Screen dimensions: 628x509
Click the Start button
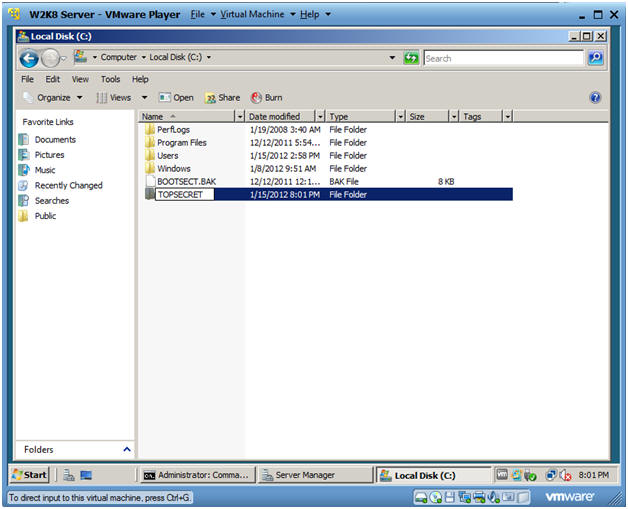click(x=29, y=475)
